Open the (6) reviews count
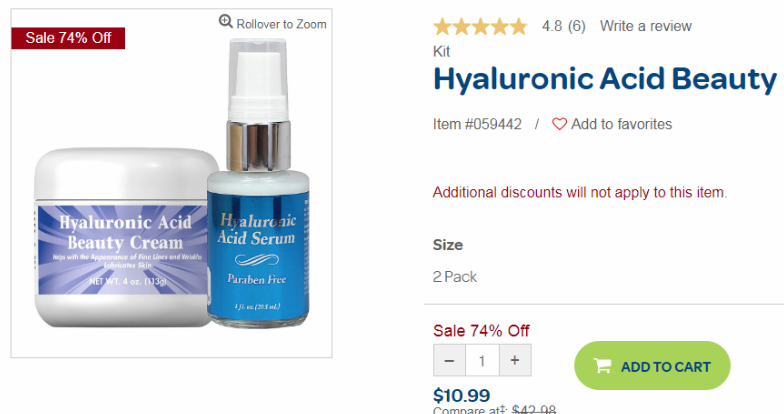Image resolution: width=784 pixels, height=414 pixels. (x=576, y=26)
